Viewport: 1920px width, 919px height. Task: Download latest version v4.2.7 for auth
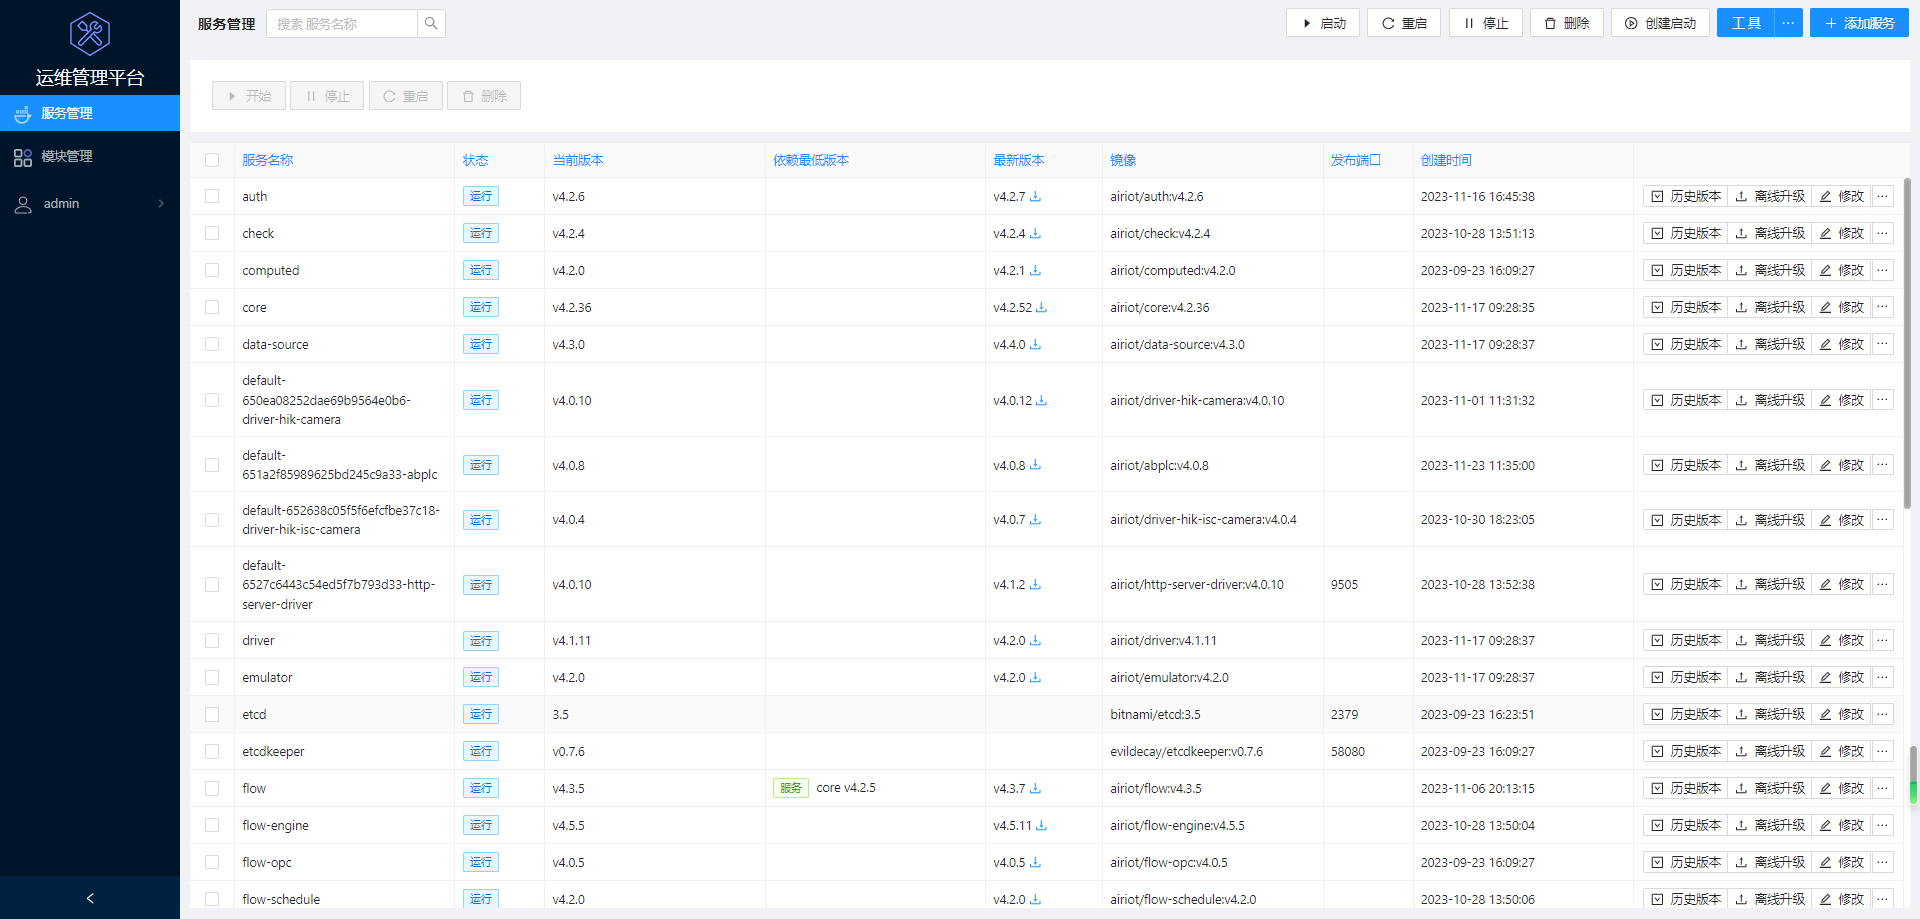pos(1035,196)
